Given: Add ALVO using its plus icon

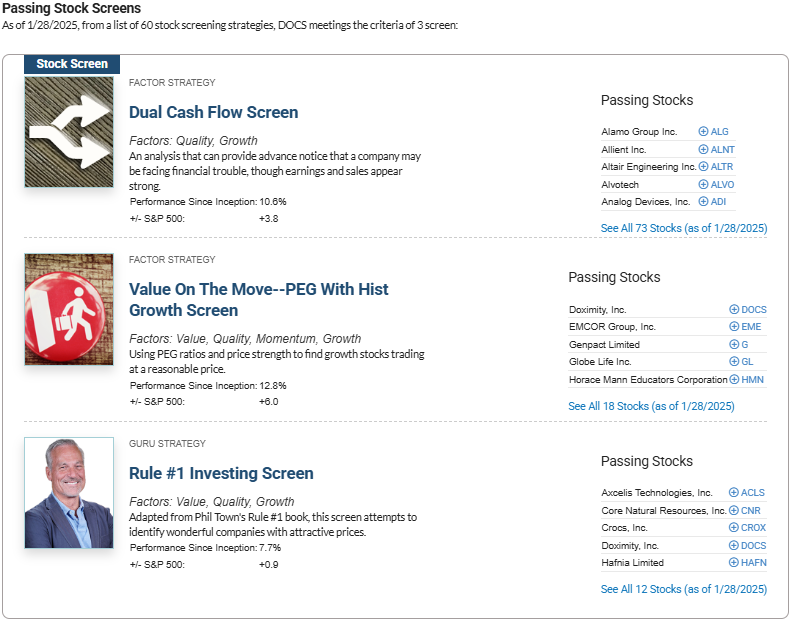Looking at the screenshot, I should tap(703, 185).
